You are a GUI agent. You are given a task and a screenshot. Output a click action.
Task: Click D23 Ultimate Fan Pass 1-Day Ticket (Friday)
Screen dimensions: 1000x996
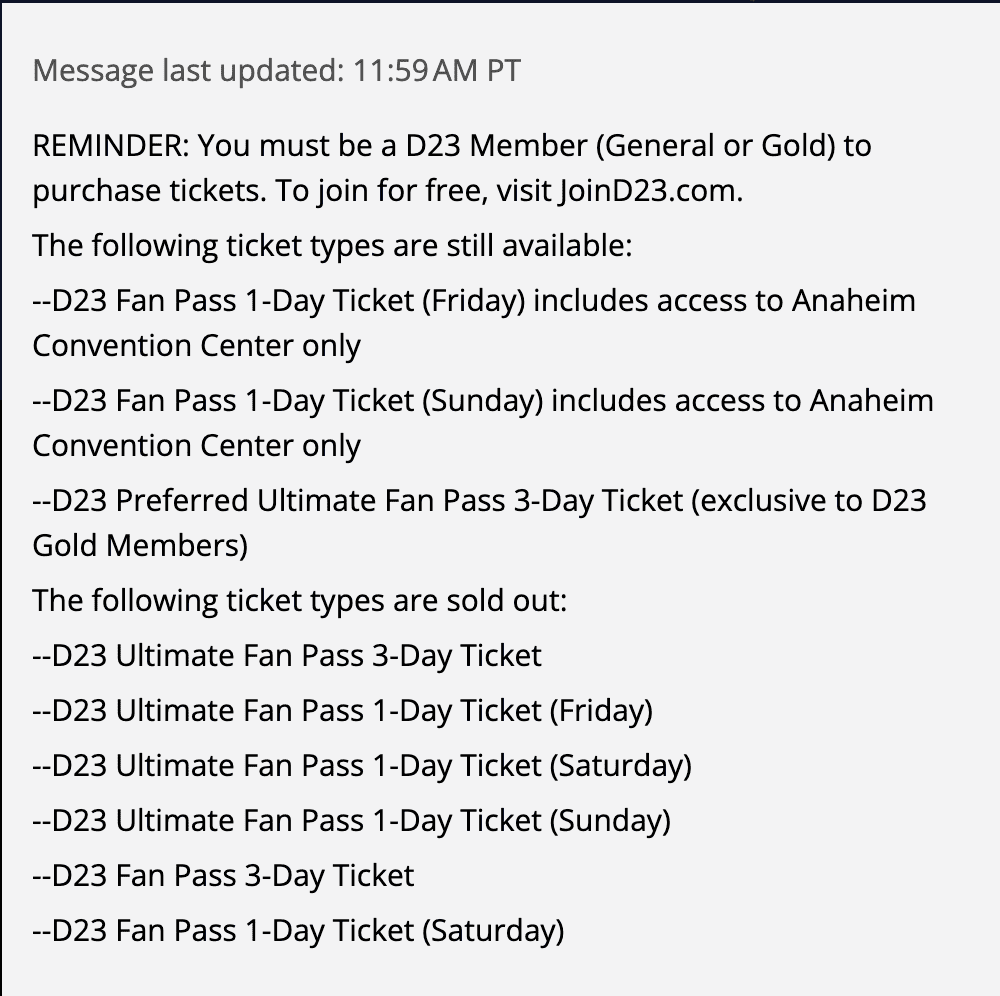coord(342,710)
